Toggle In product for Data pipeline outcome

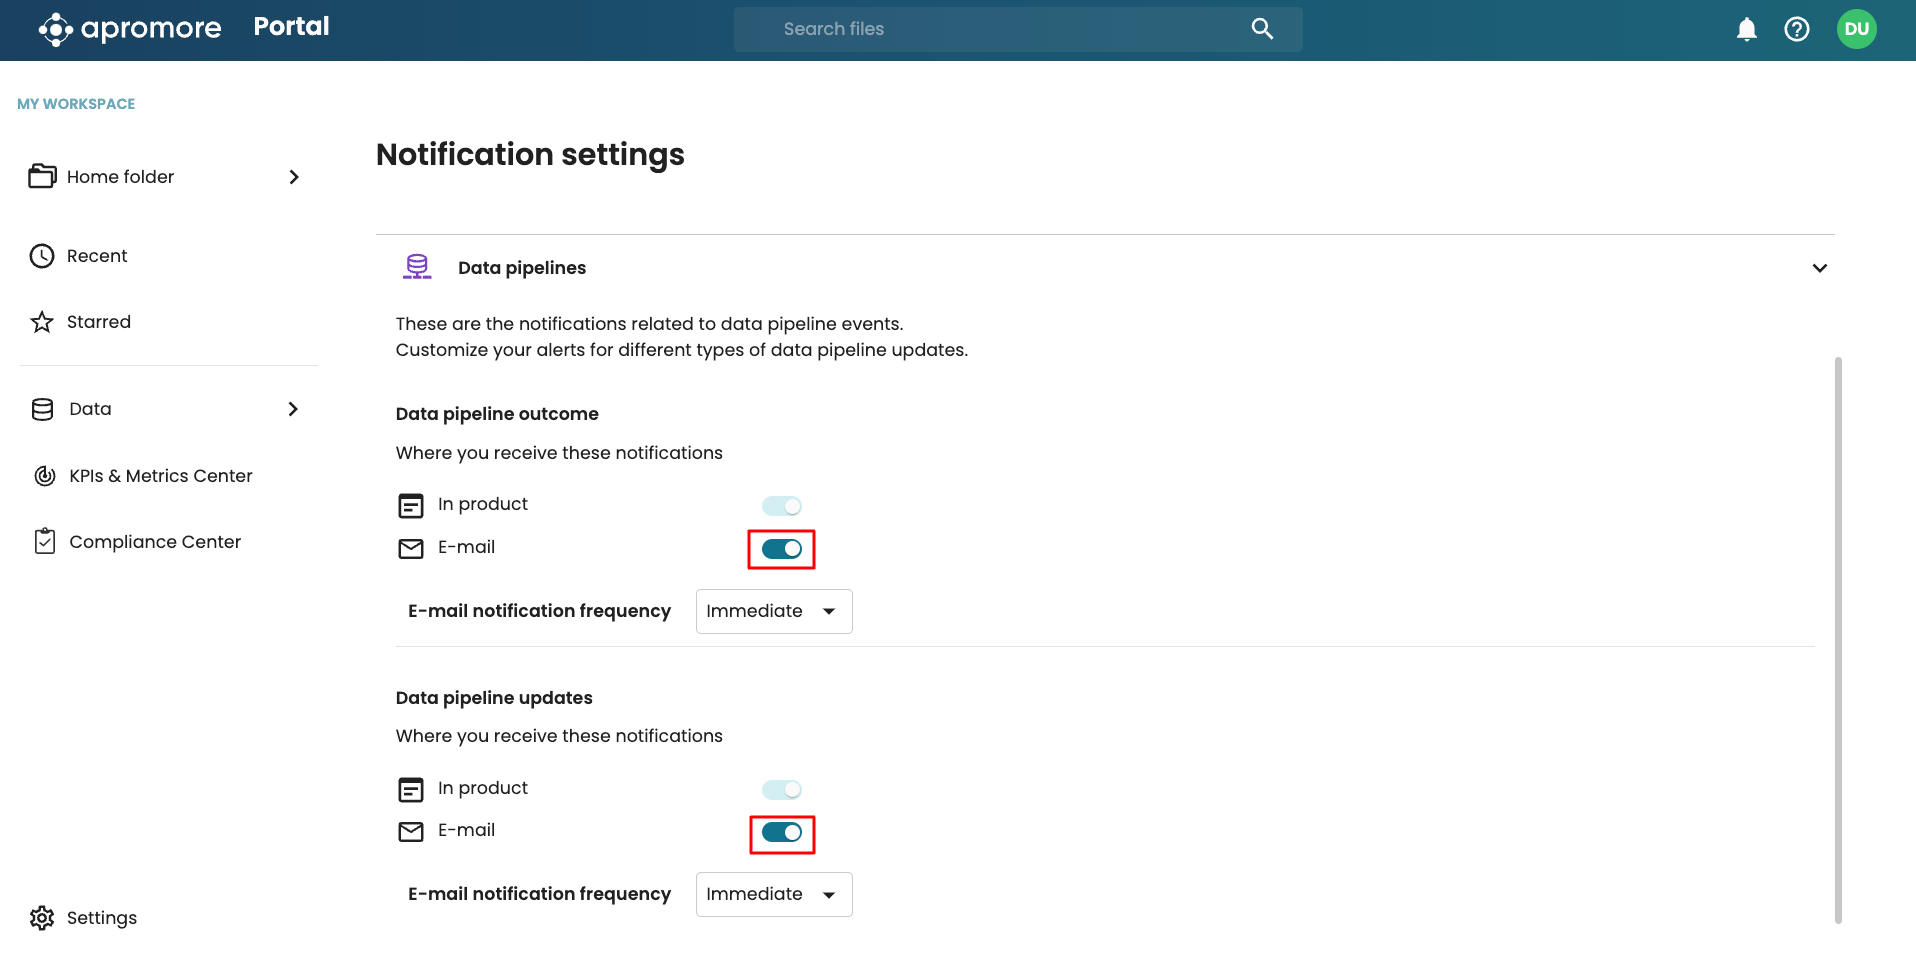tap(781, 506)
